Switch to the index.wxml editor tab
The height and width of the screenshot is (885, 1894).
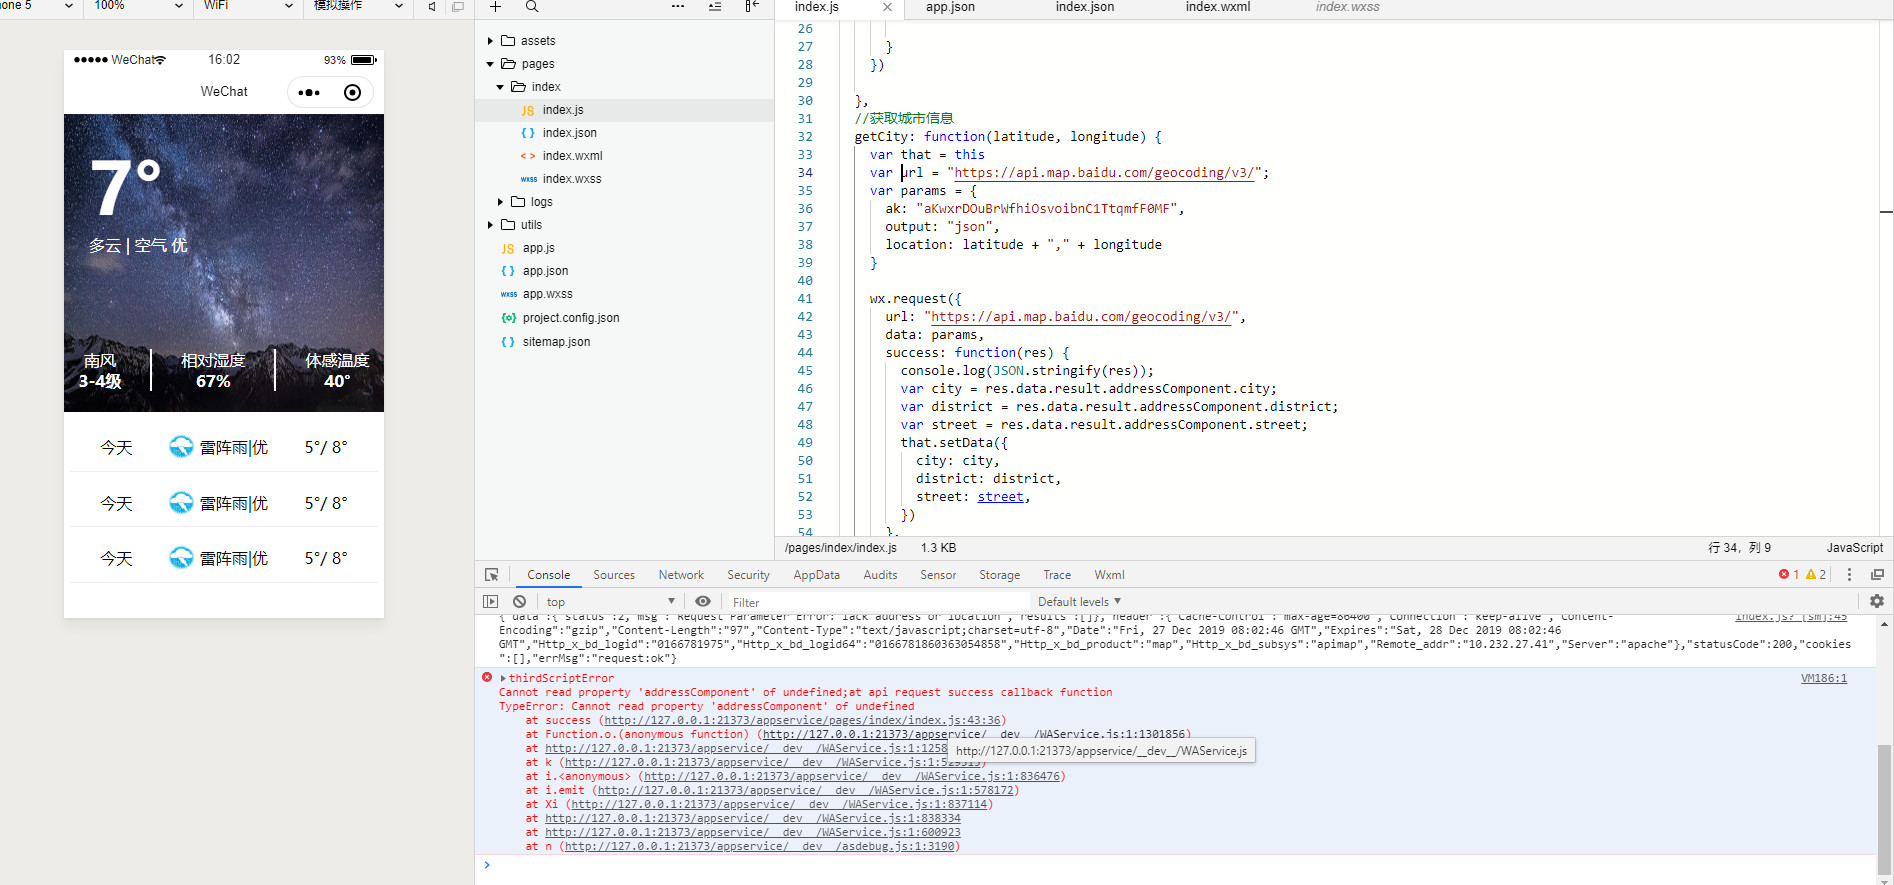pos(1217,7)
